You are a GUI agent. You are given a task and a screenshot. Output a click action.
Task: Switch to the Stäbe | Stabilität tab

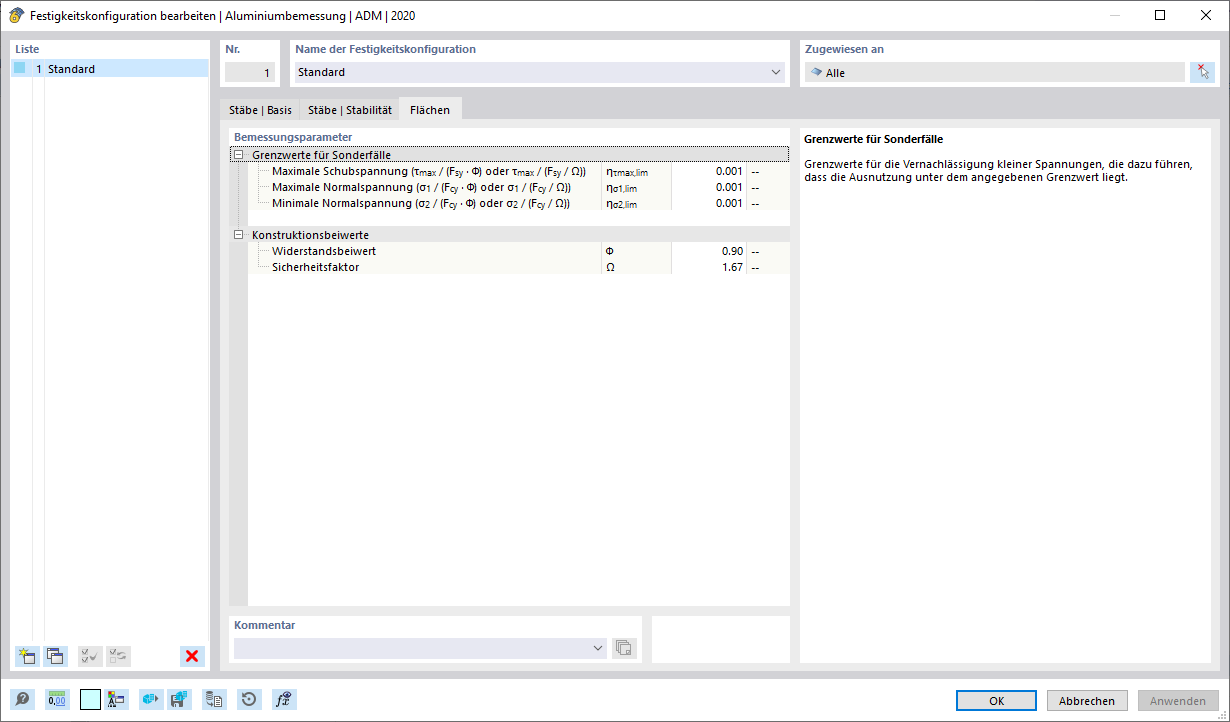pos(350,110)
